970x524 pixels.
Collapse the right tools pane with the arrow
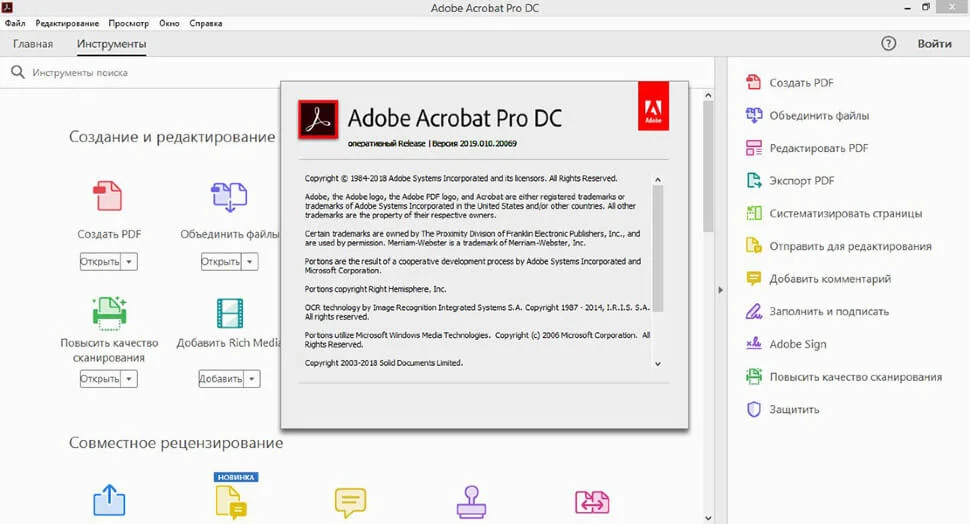[x=720, y=290]
